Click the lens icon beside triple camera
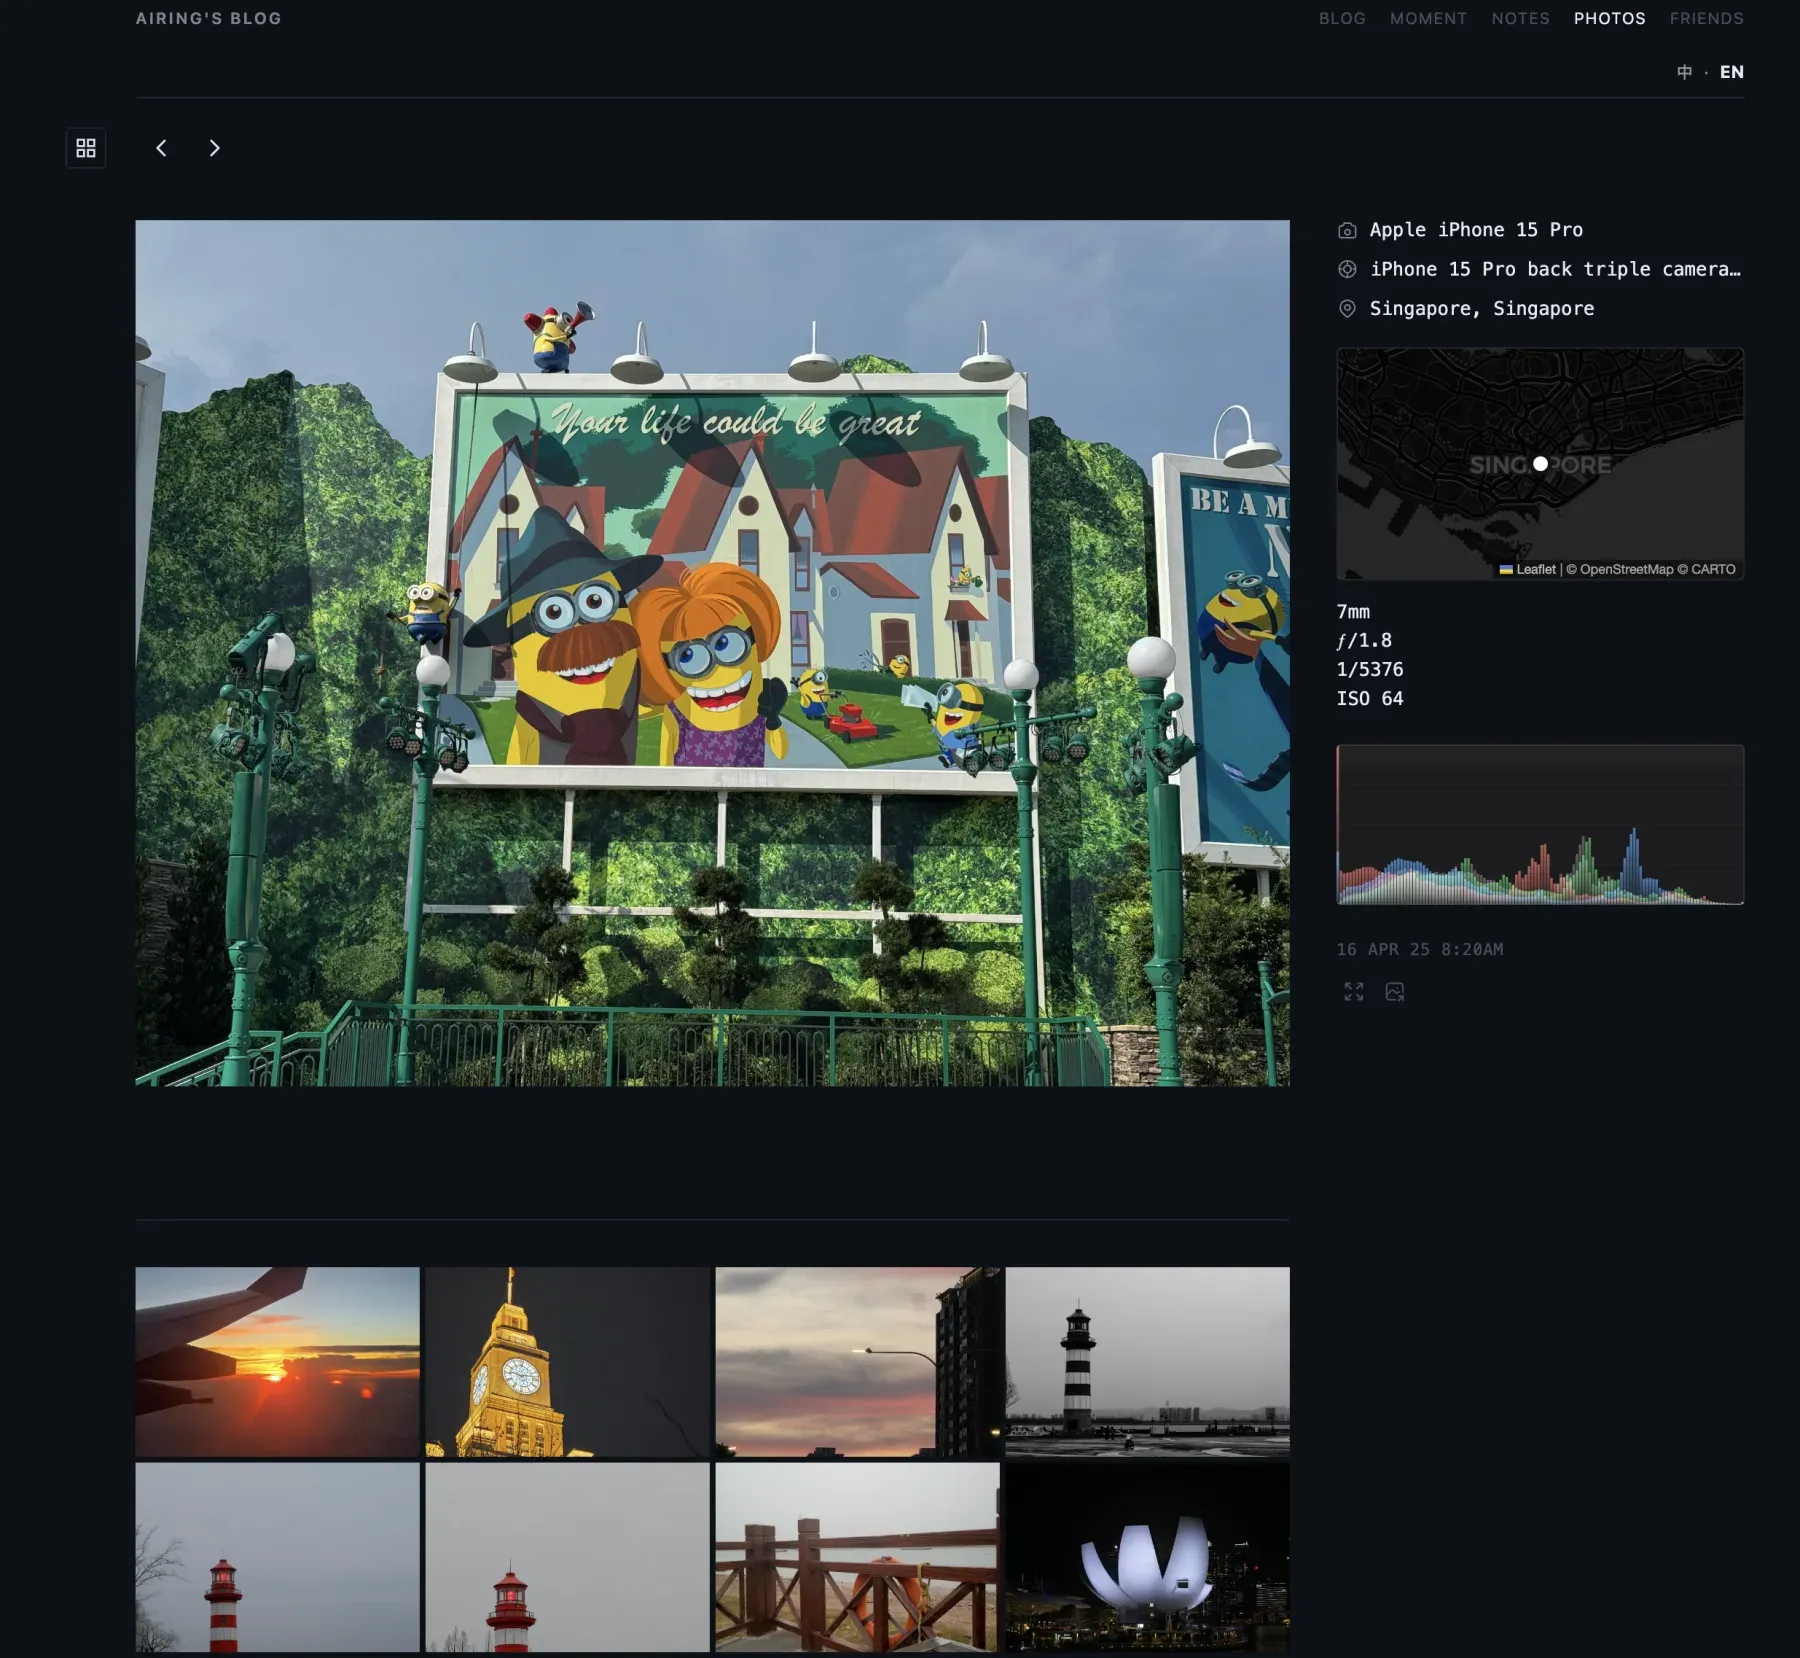The image size is (1800, 1658). [1347, 269]
